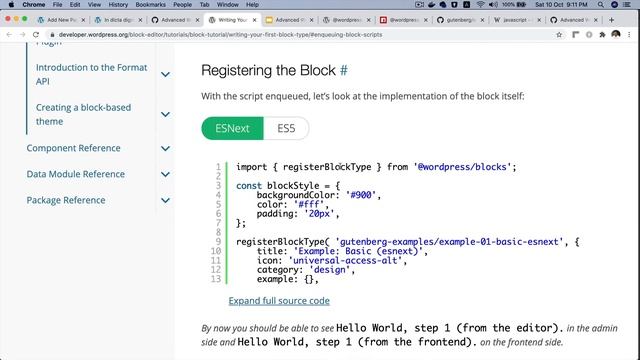Screen dimensions: 640x360
Task: Click the heading's # anchor link
Action: [x=344, y=71]
